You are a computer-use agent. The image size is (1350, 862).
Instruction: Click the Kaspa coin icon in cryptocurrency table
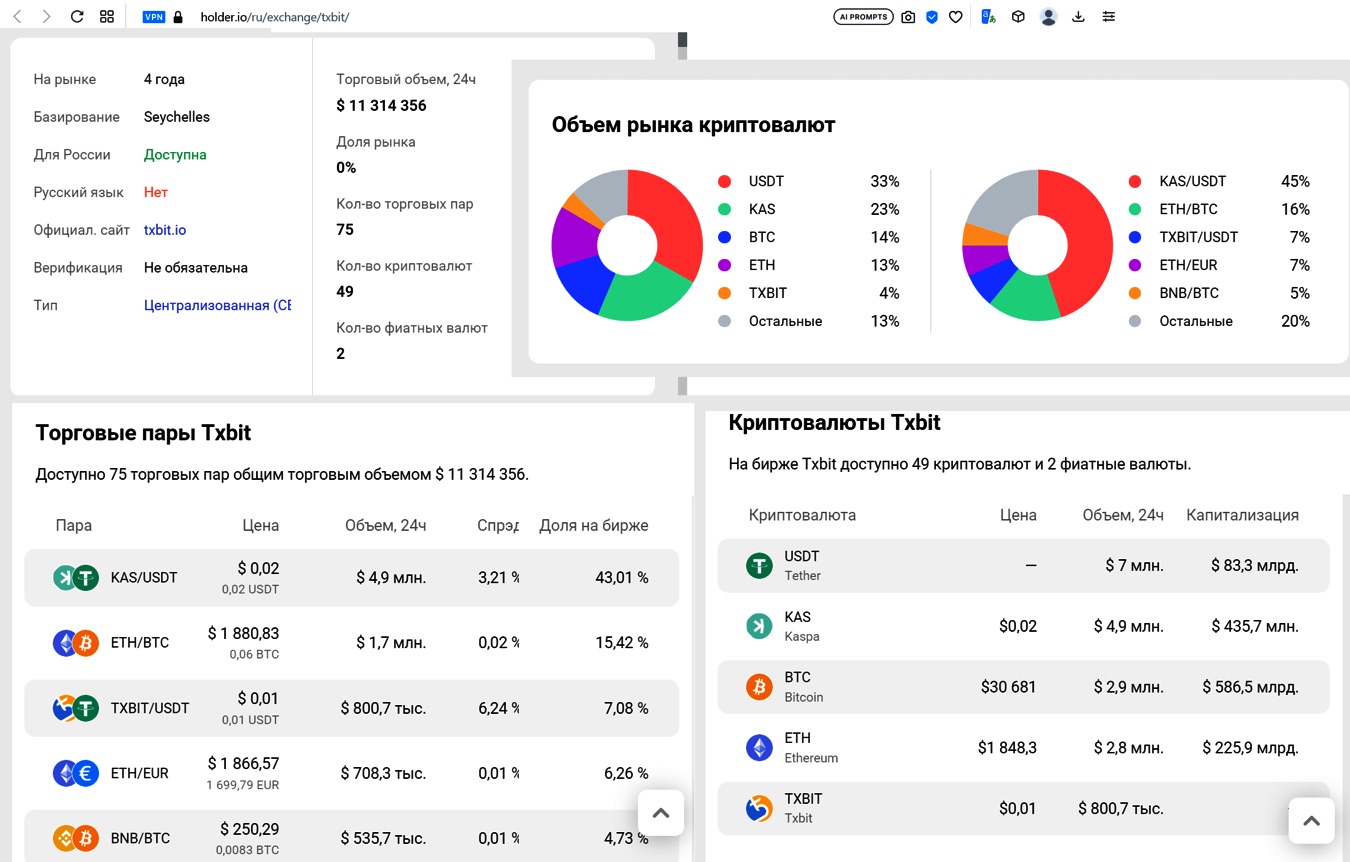click(760, 626)
